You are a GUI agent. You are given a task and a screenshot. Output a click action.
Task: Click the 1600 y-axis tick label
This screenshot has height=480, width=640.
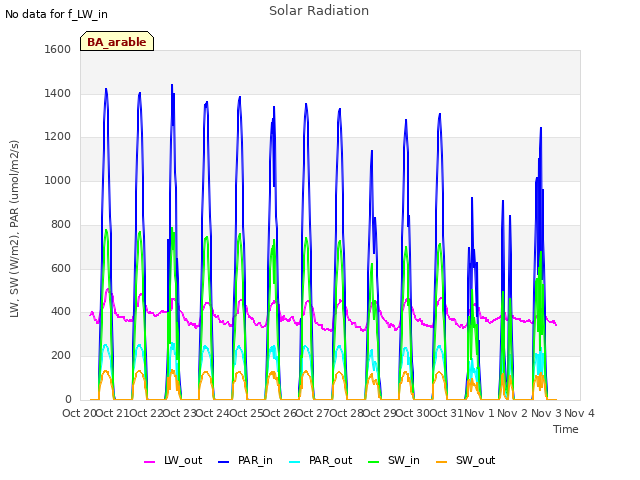(x=58, y=49)
